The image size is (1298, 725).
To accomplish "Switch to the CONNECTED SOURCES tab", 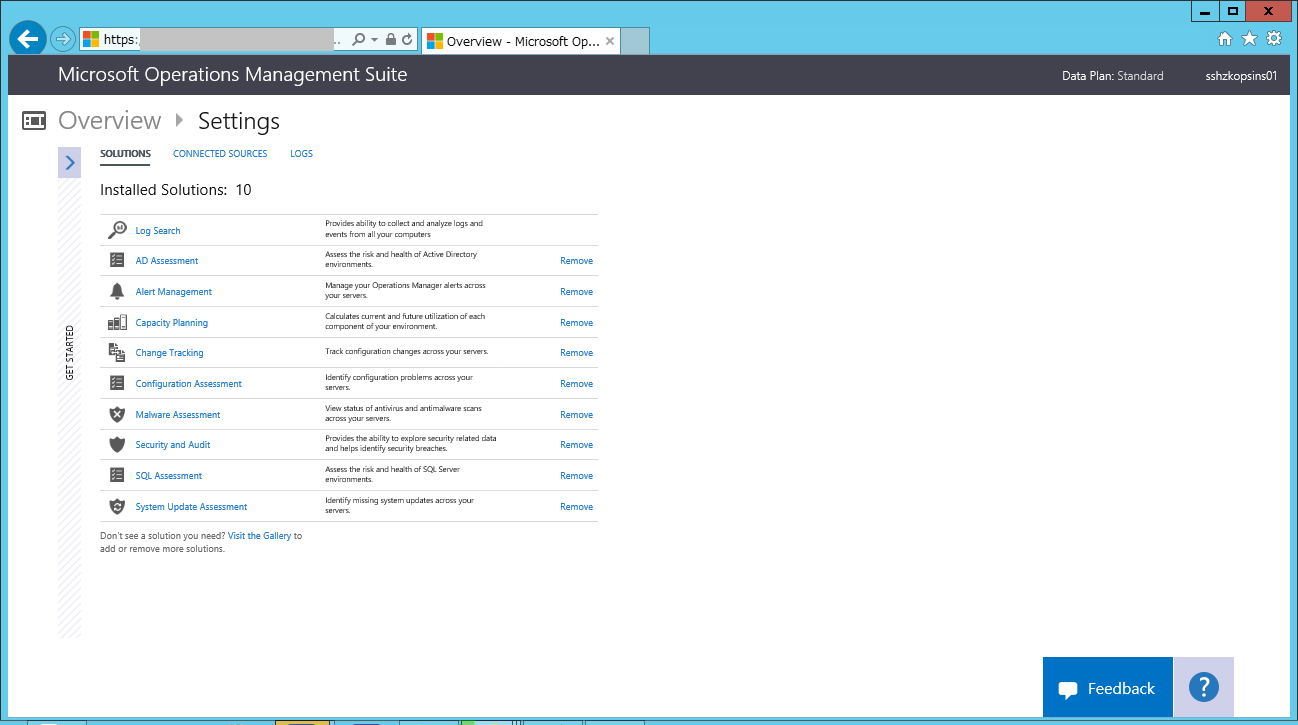I will pos(220,153).
